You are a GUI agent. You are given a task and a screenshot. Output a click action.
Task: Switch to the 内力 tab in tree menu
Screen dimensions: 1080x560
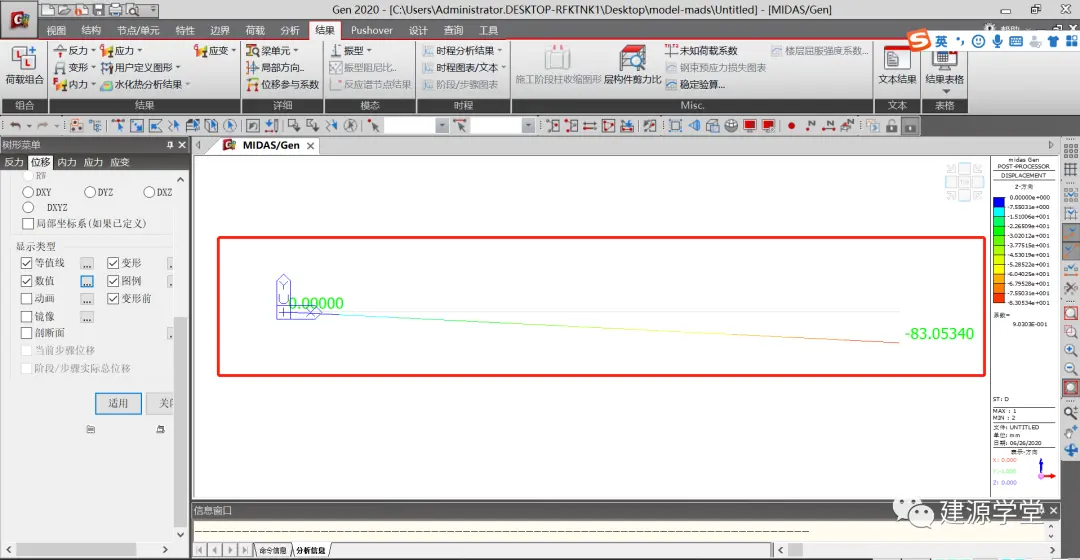(67, 162)
